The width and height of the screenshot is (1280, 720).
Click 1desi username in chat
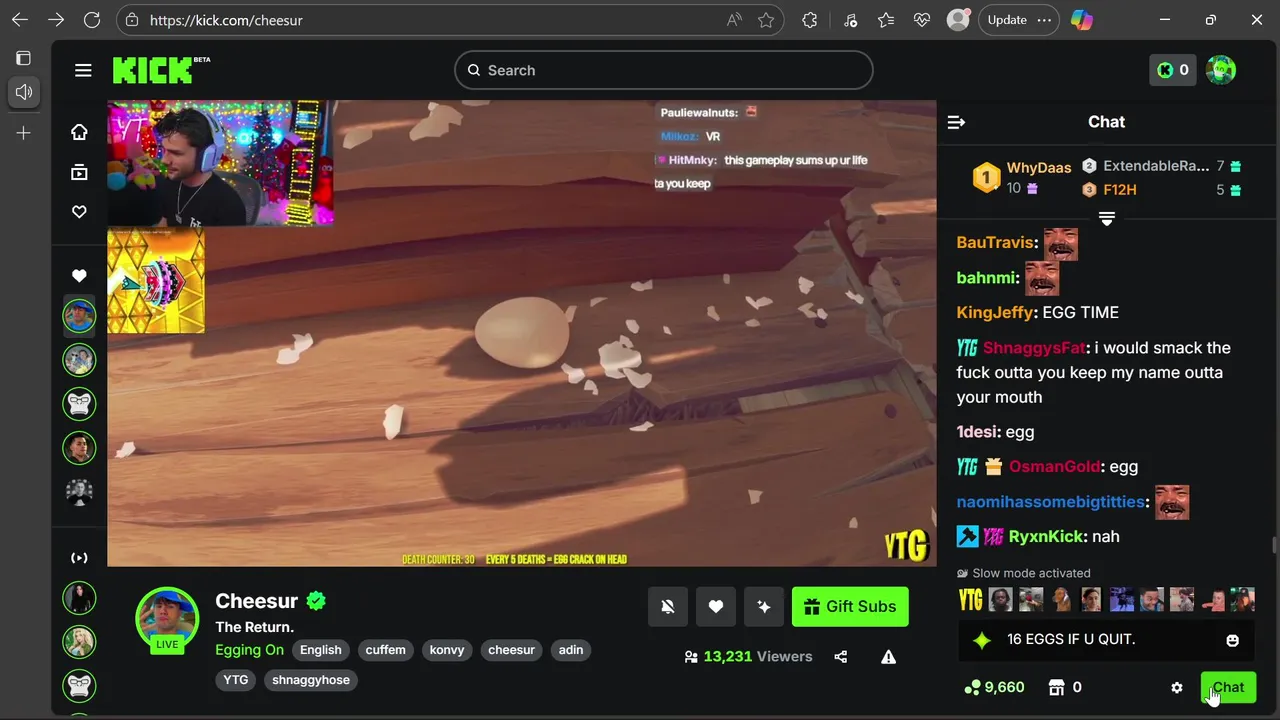pyautogui.click(x=977, y=432)
